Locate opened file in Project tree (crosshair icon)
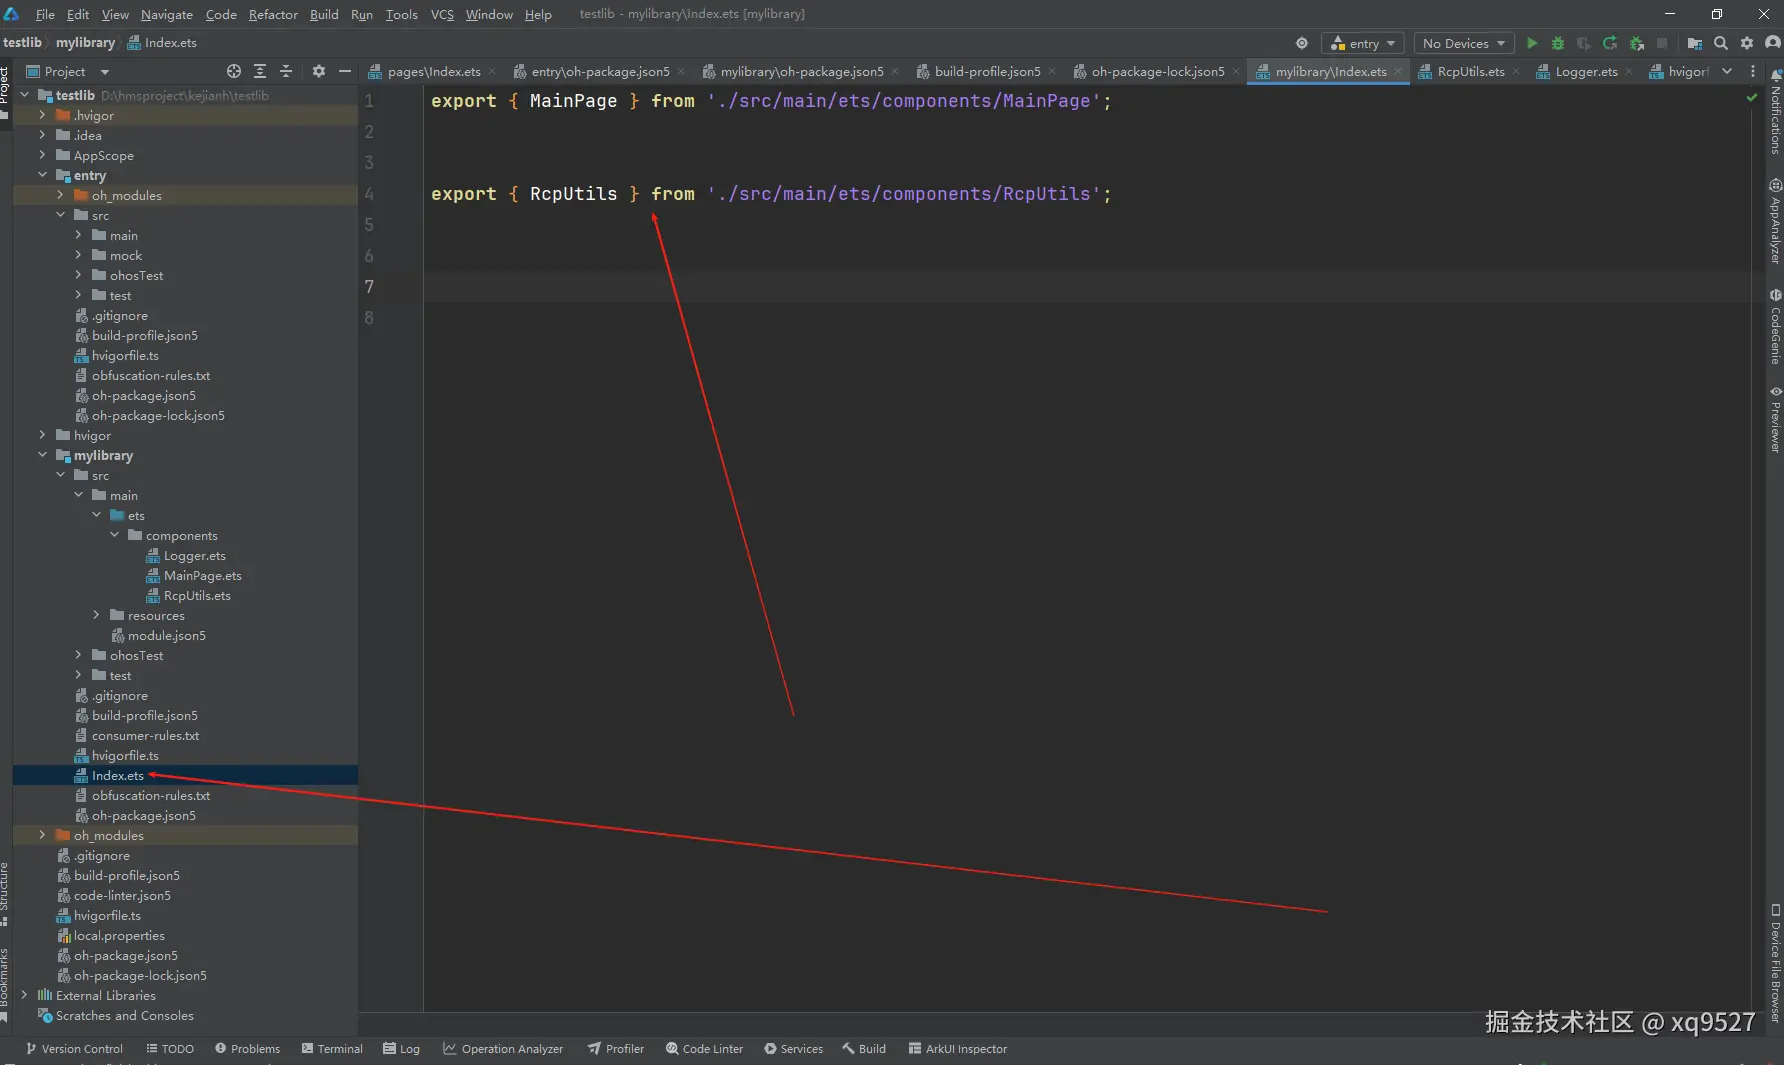 coord(233,71)
